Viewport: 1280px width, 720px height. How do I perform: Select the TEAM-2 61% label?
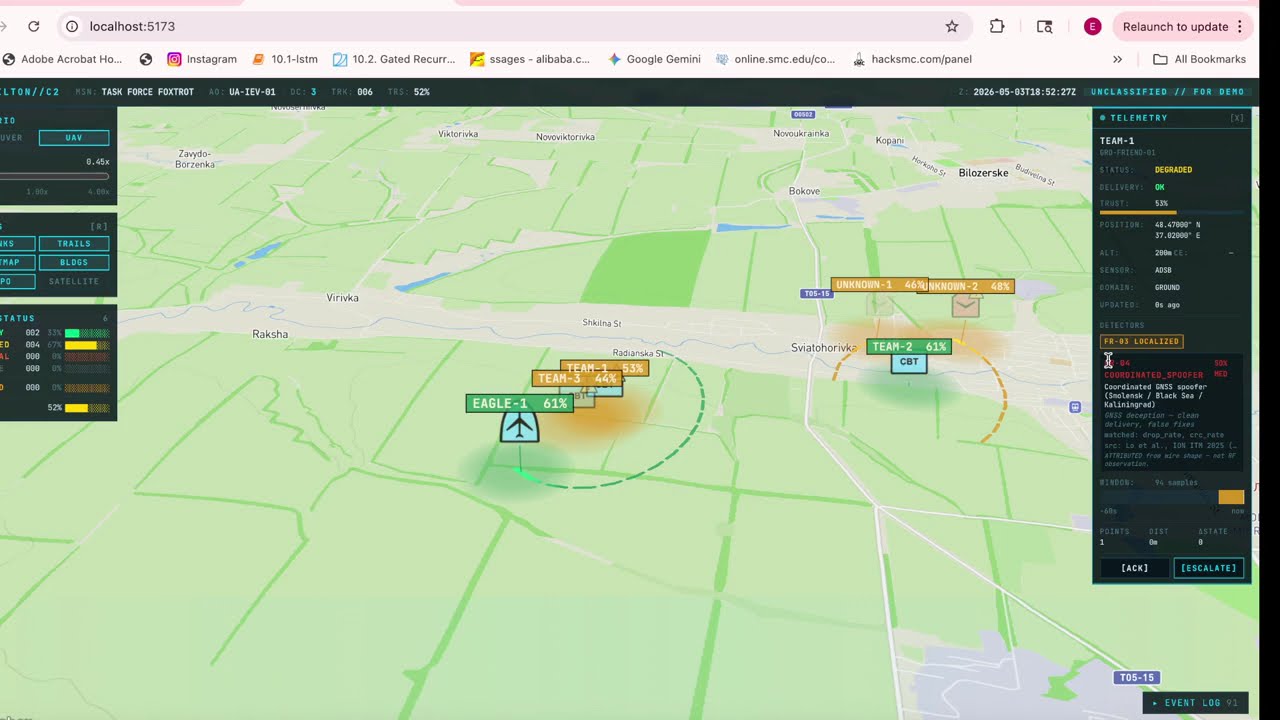coord(909,347)
